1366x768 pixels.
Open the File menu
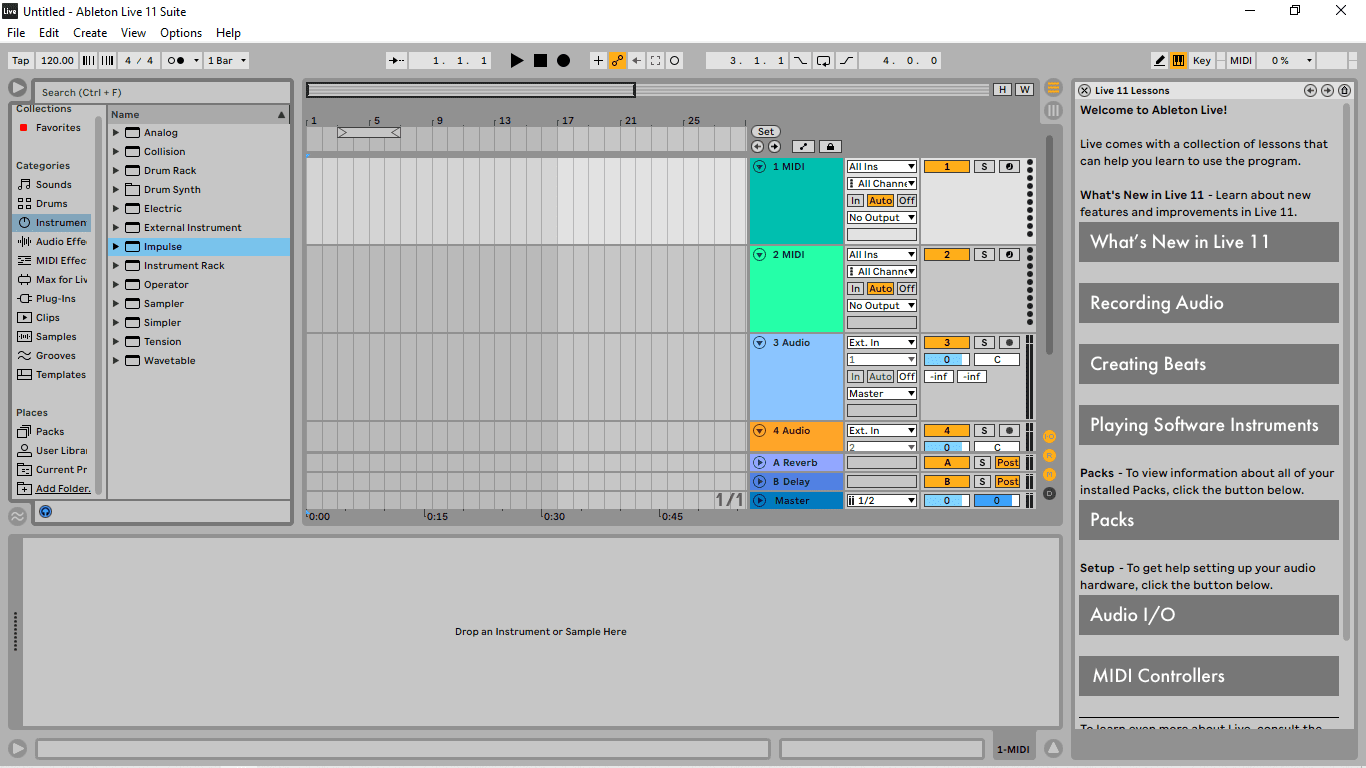pos(16,33)
